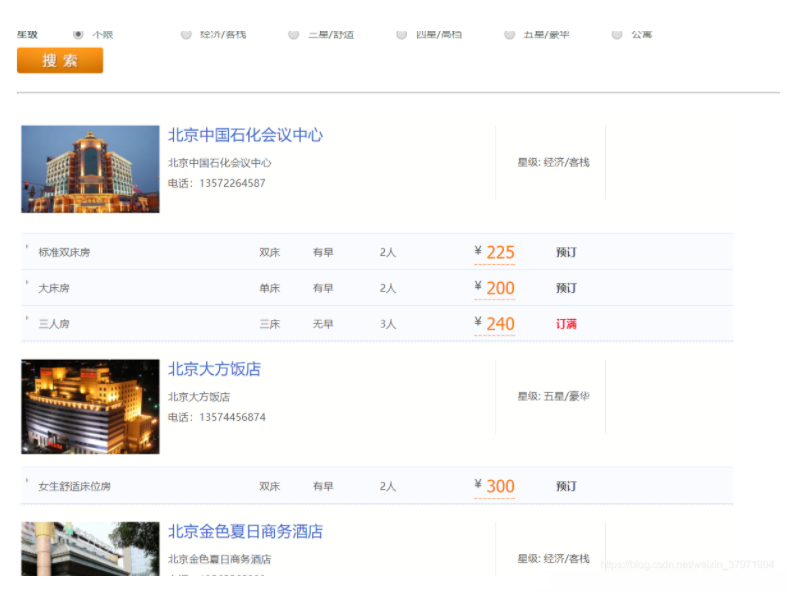Click the ¥240 price

[494, 324]
